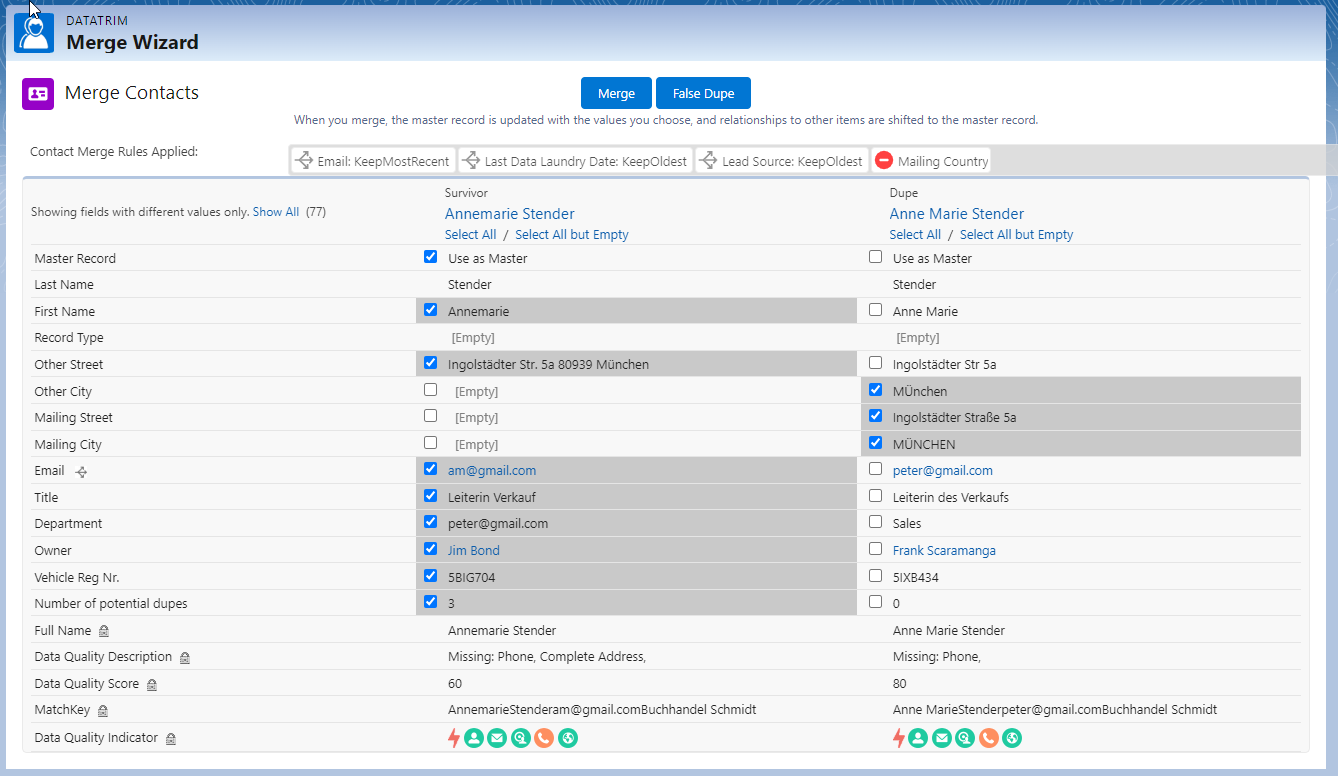Screen dimensions: 1338x776
Task: Click Select All under Survivor
Action: (x=470, y=235)
